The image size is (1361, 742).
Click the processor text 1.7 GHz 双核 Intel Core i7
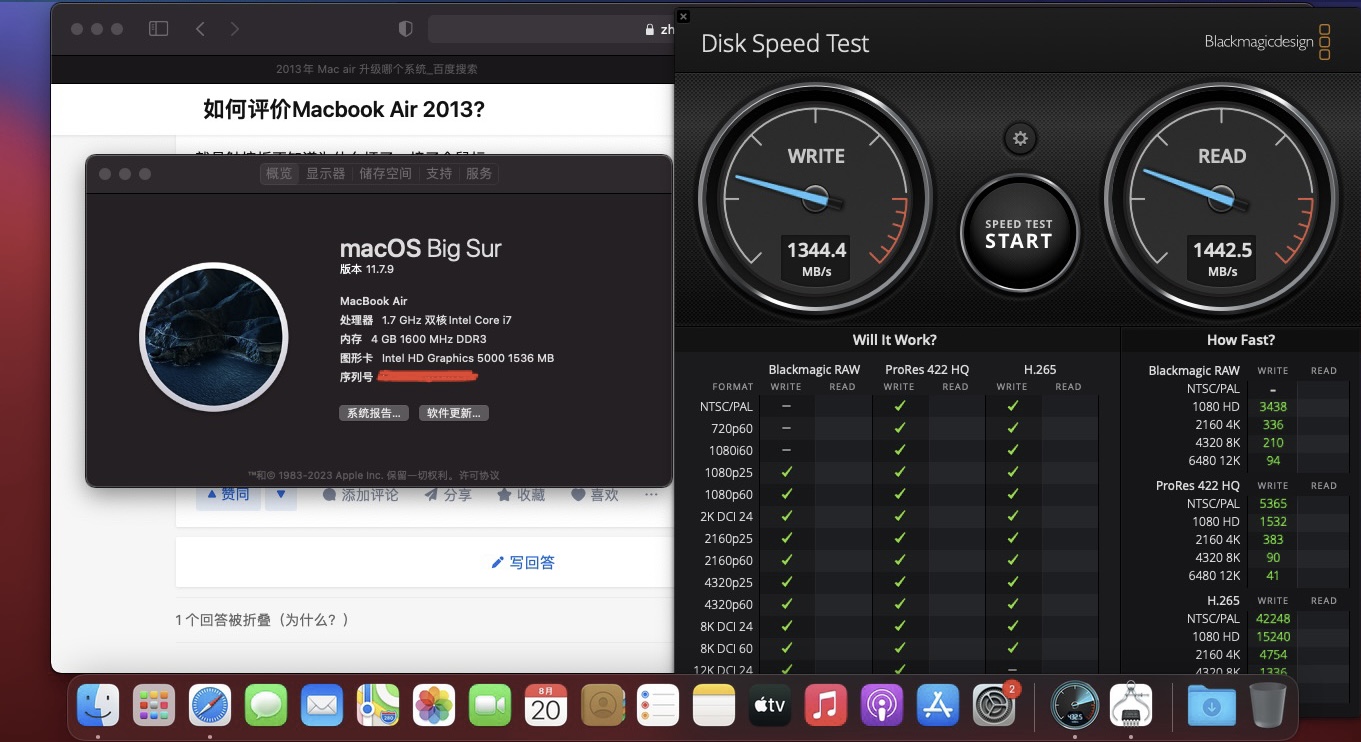[446, 320]
